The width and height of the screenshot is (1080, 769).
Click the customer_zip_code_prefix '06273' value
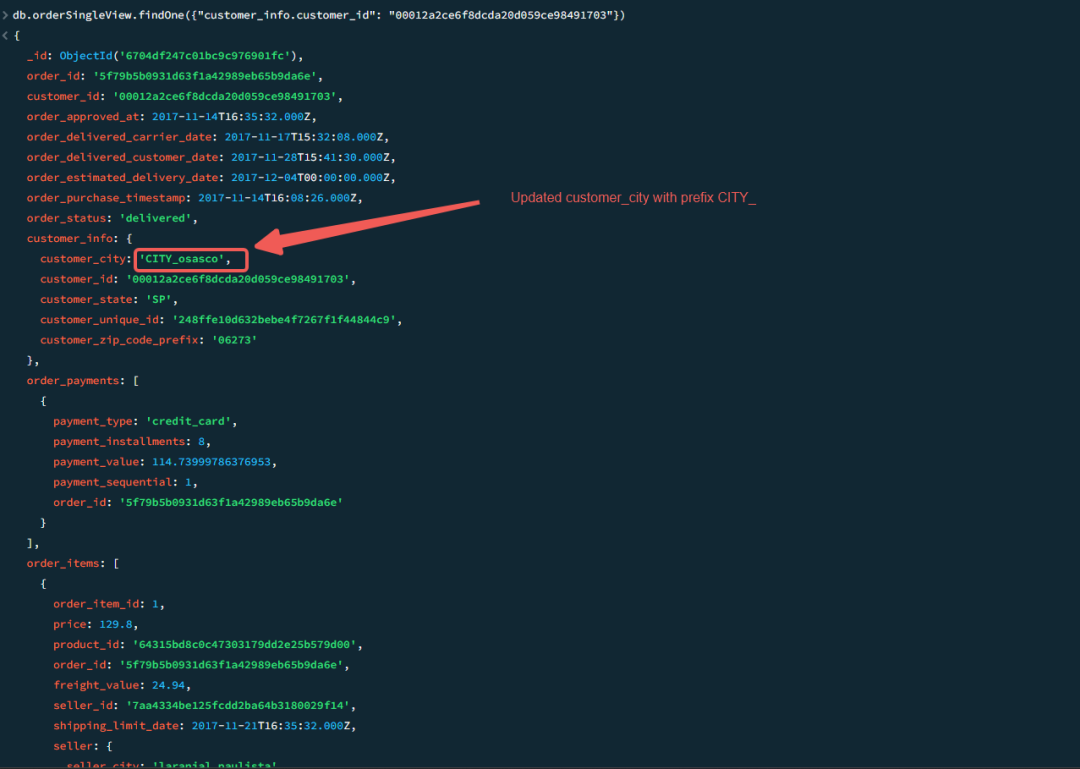(235, 340)
